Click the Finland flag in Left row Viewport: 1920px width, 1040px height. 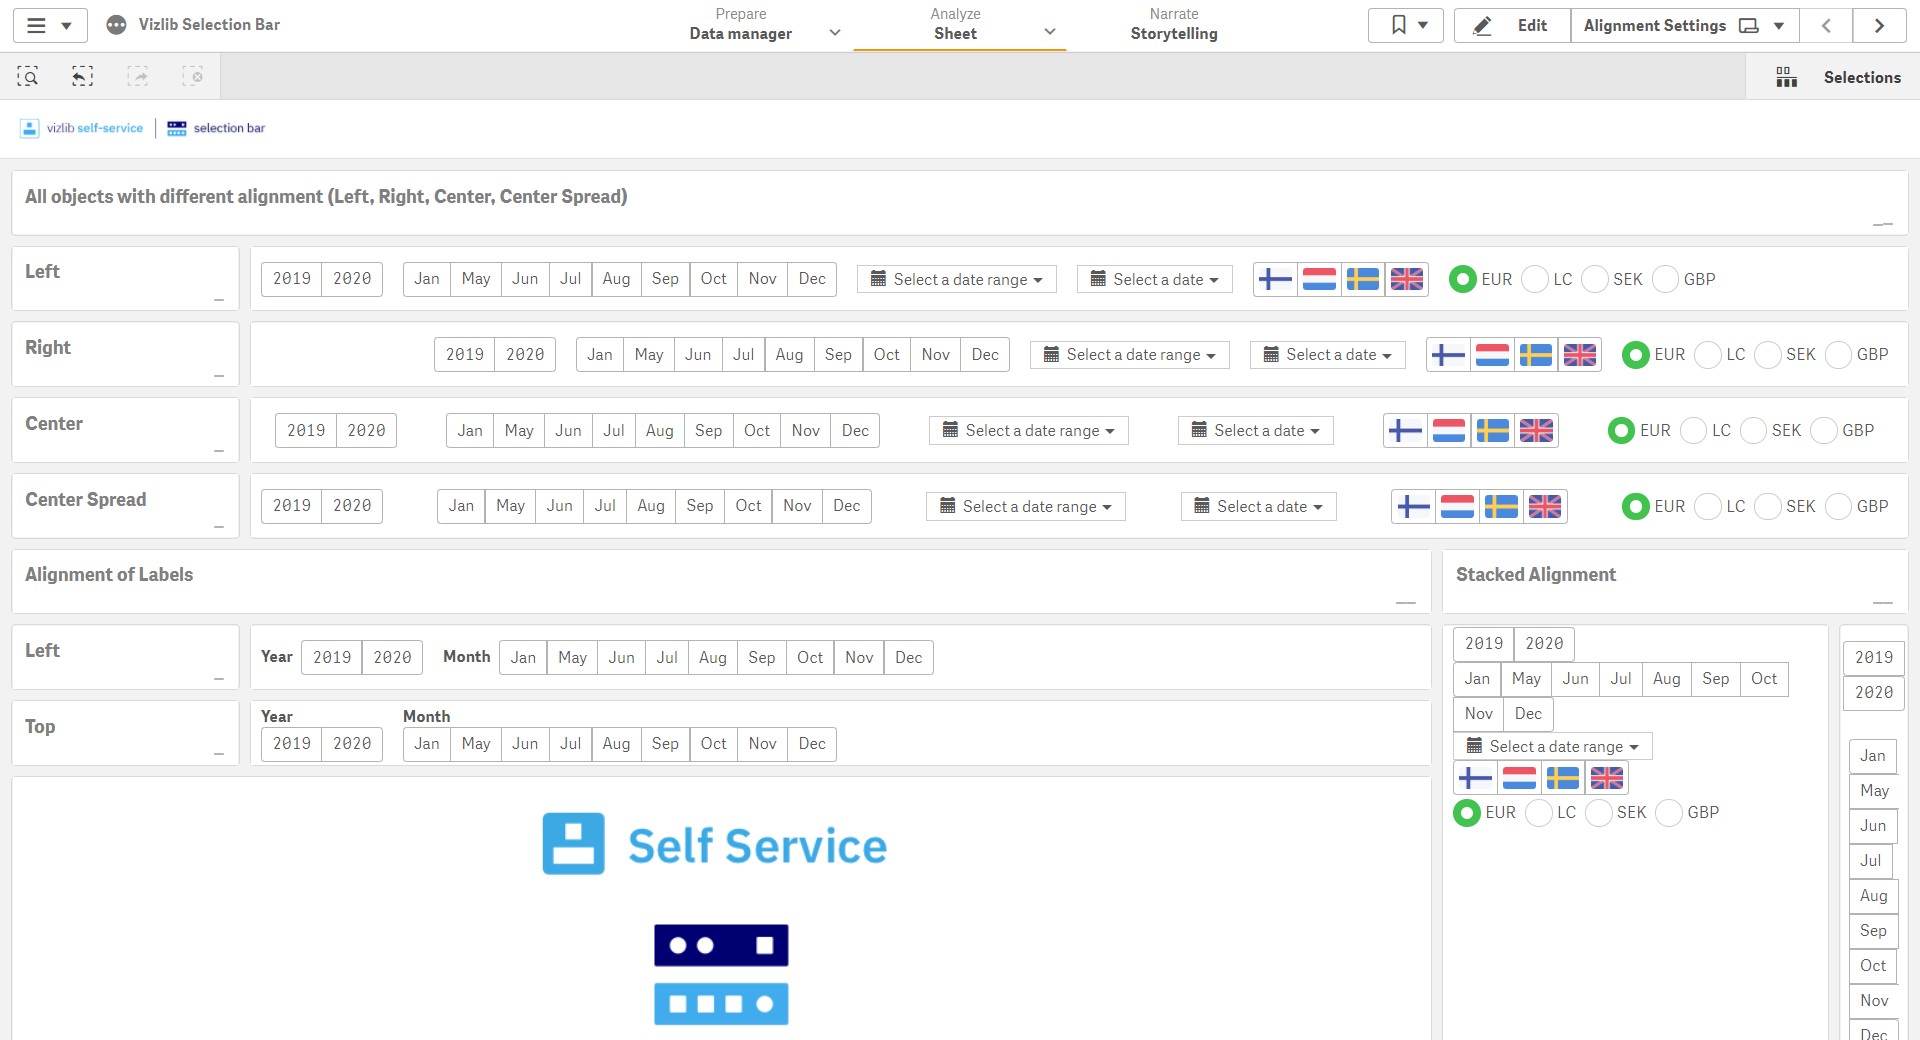click(1275, 279)
